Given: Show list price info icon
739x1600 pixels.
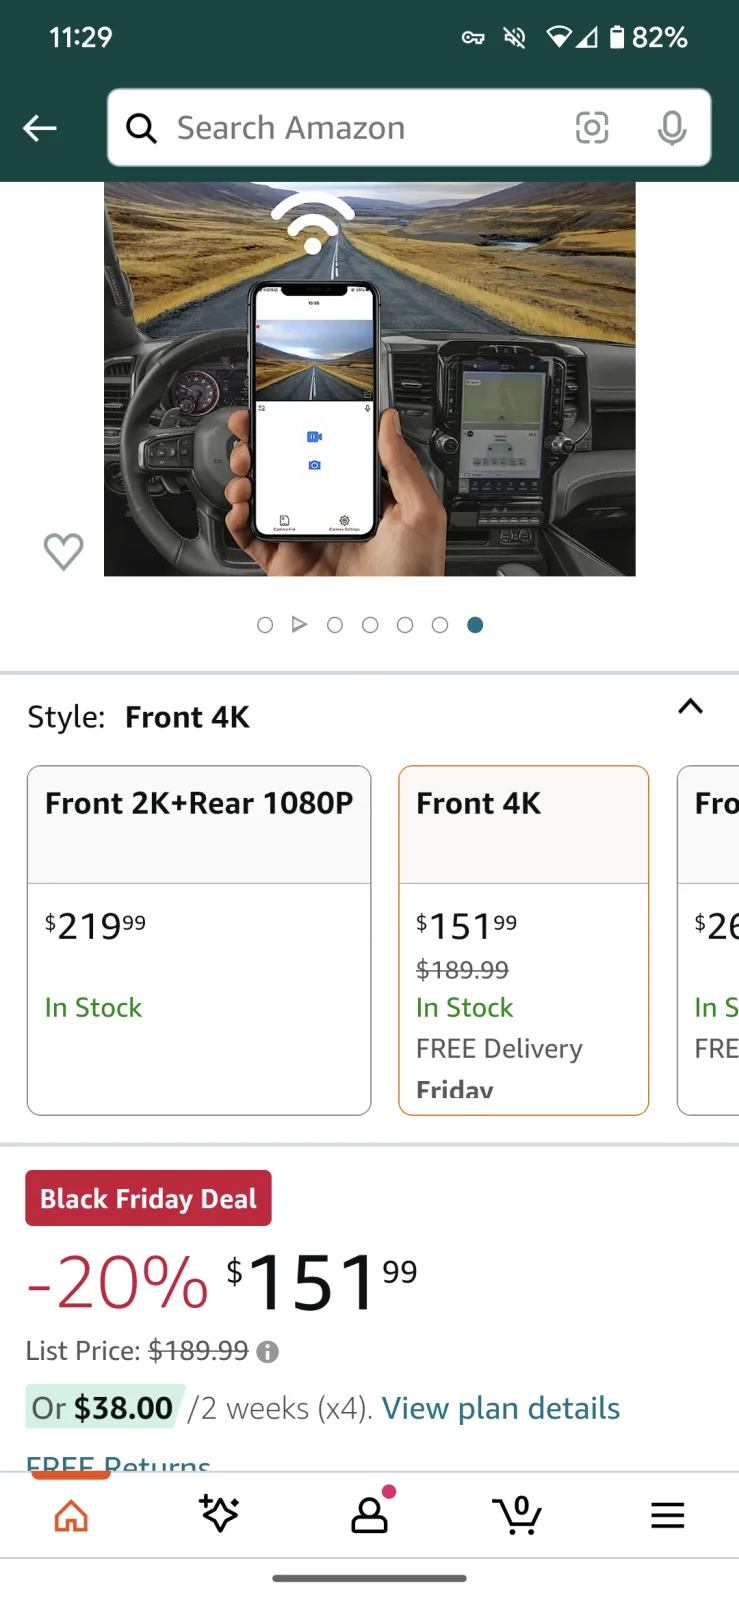Looking at the screenshot, I should coord(267,1352).
